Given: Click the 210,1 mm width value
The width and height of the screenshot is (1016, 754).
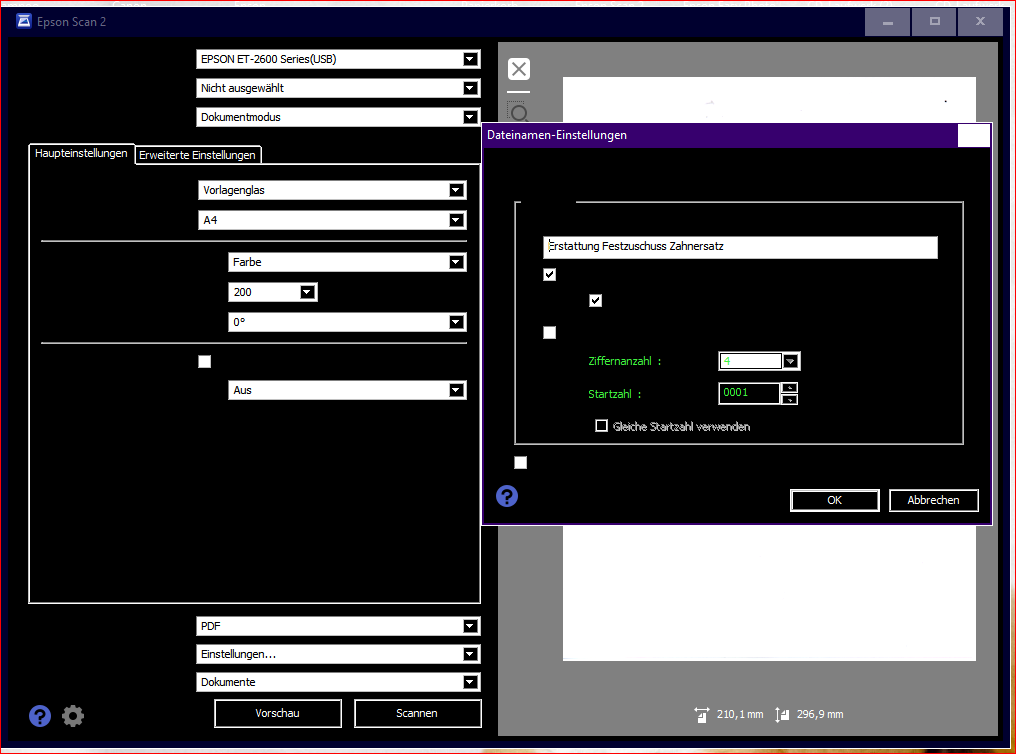Looking at the screenshot, I should pyautogui.click(x=740, y=714).
